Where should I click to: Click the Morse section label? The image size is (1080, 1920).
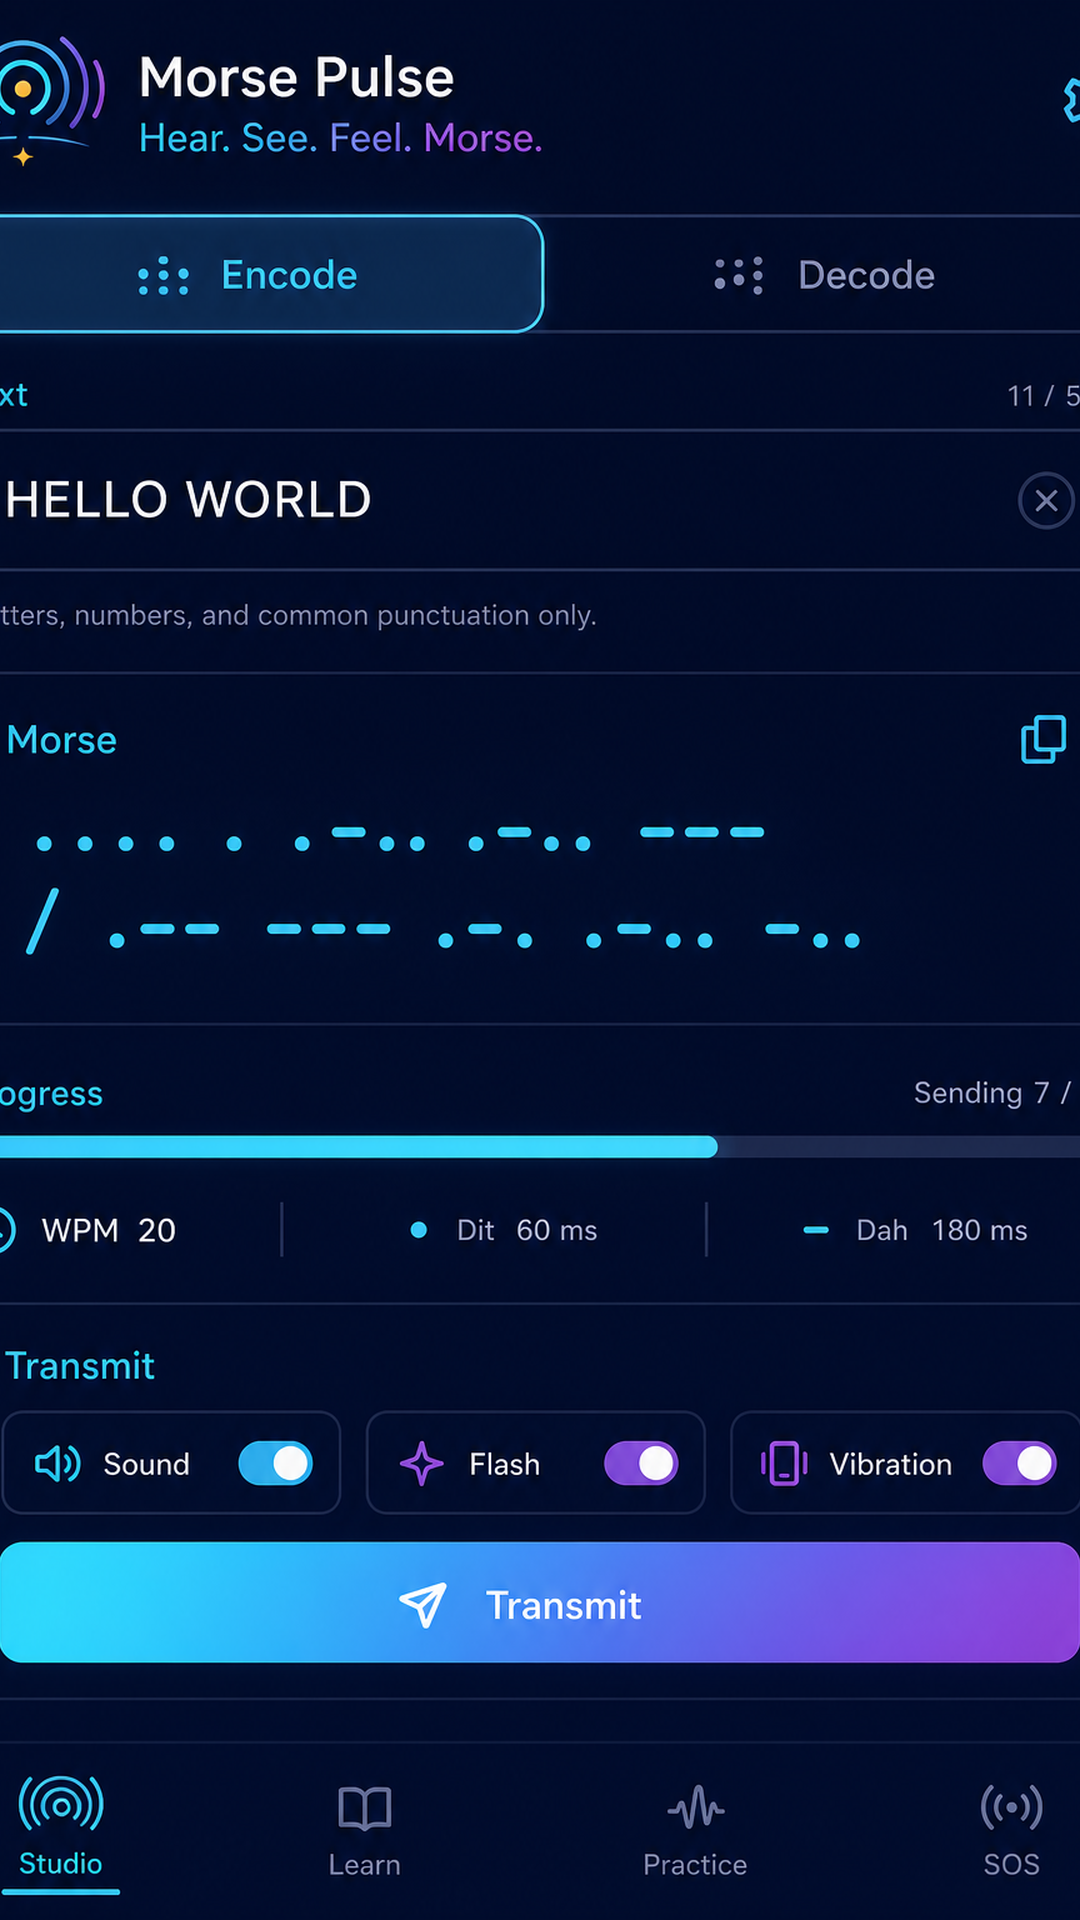(x=61, y=740)
